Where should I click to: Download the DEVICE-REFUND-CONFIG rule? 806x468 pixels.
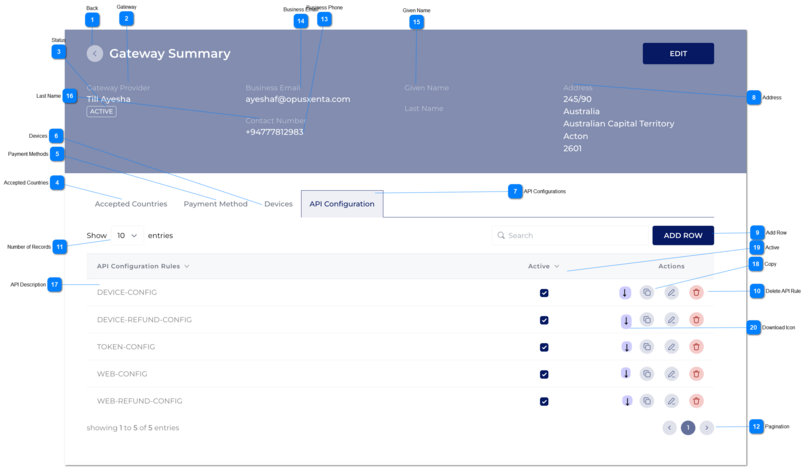pyautogui.click(x=626, y=321)
